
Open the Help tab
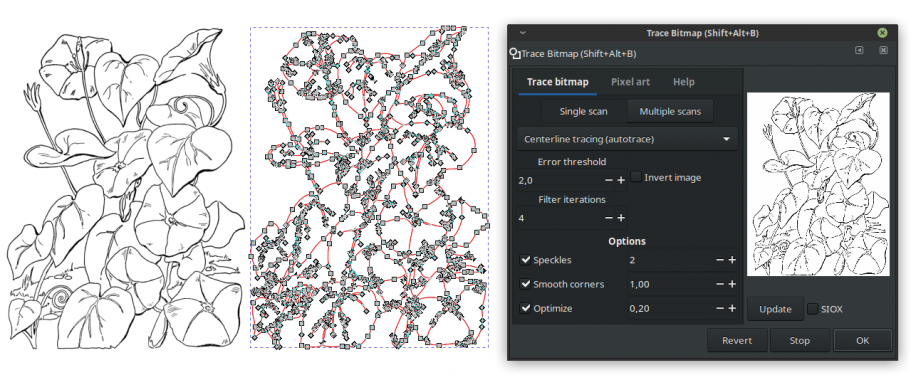[x=684, y=82]
